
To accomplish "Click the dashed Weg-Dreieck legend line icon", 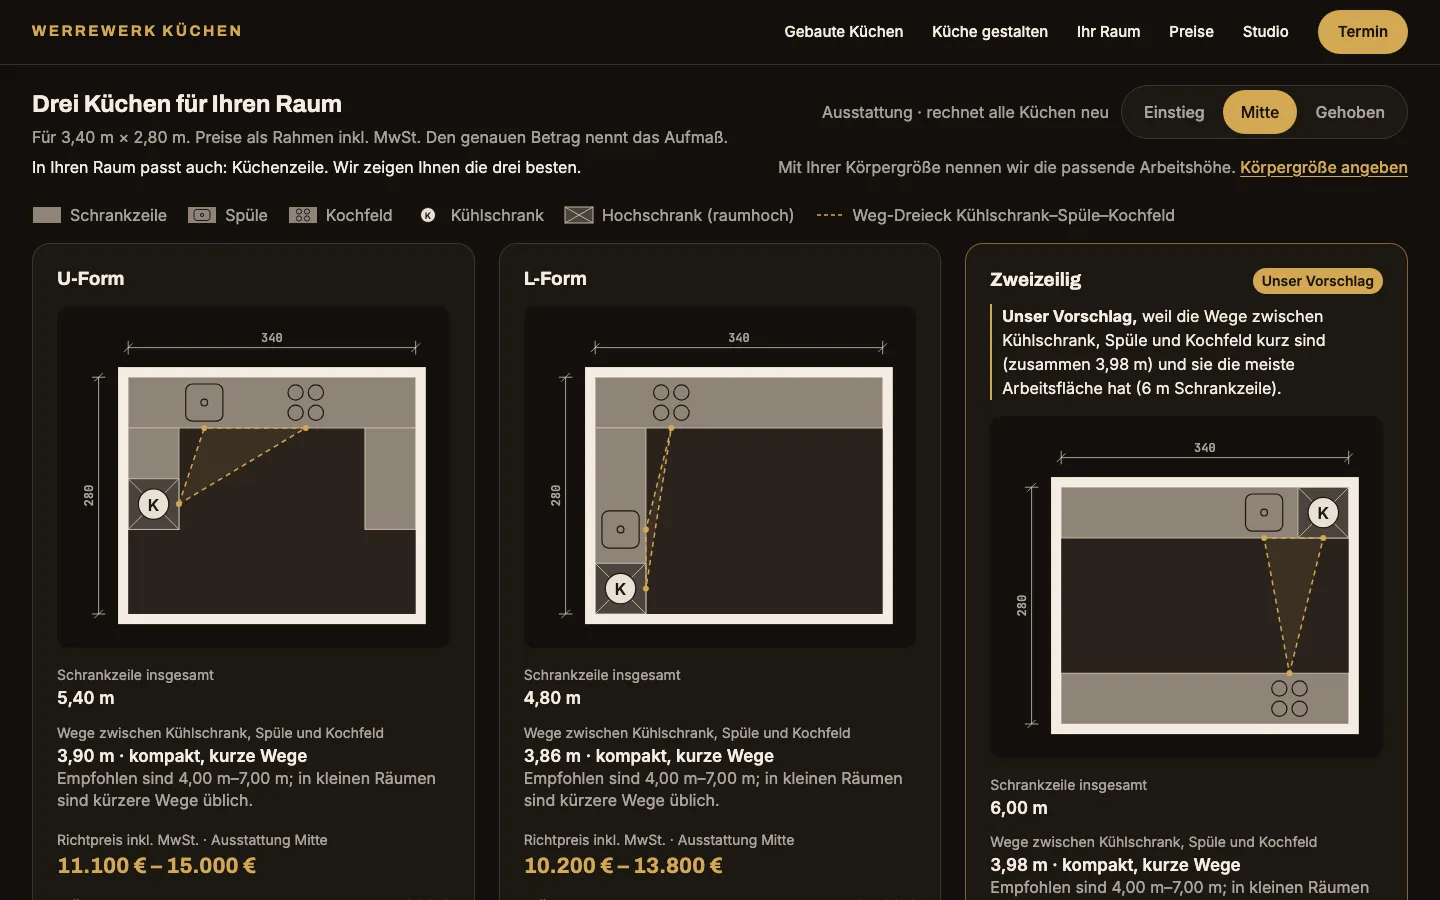I will pos(830,215).
